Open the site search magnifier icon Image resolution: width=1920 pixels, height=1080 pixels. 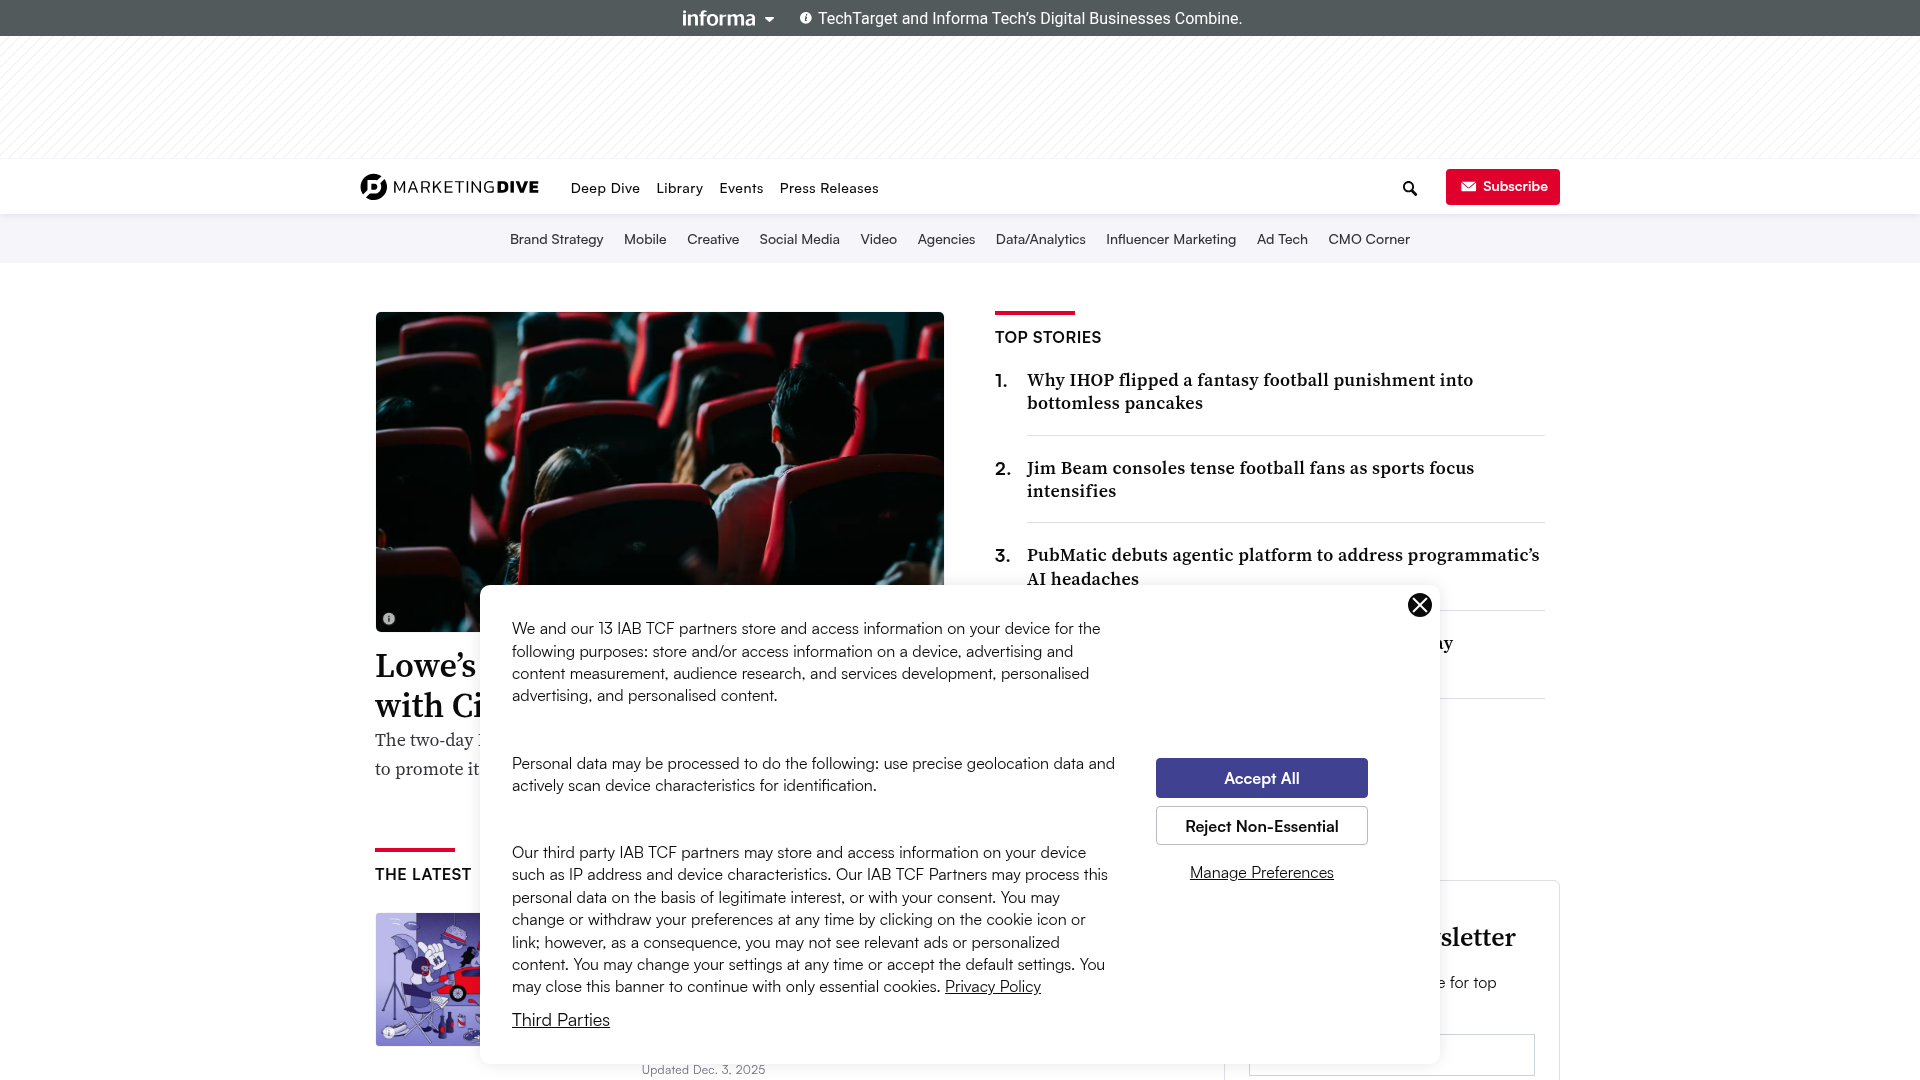pyautogui.click(x=1410, y=188)
